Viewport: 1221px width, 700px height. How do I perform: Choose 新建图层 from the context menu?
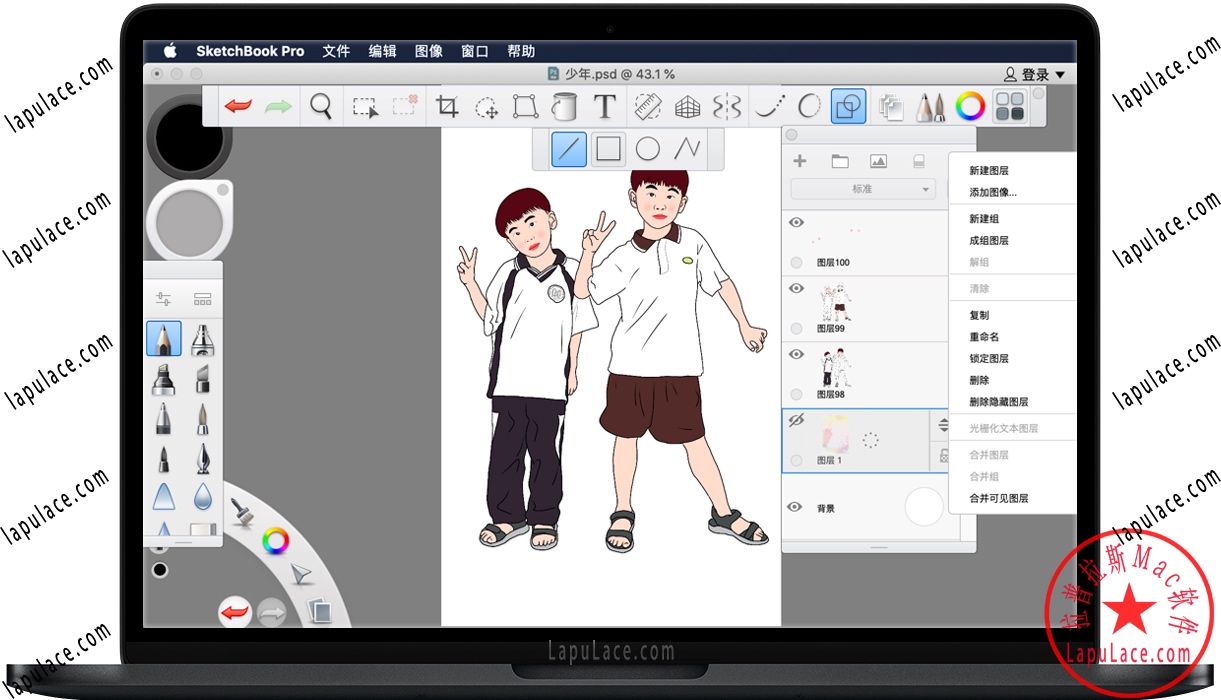(x=989, y=171)
